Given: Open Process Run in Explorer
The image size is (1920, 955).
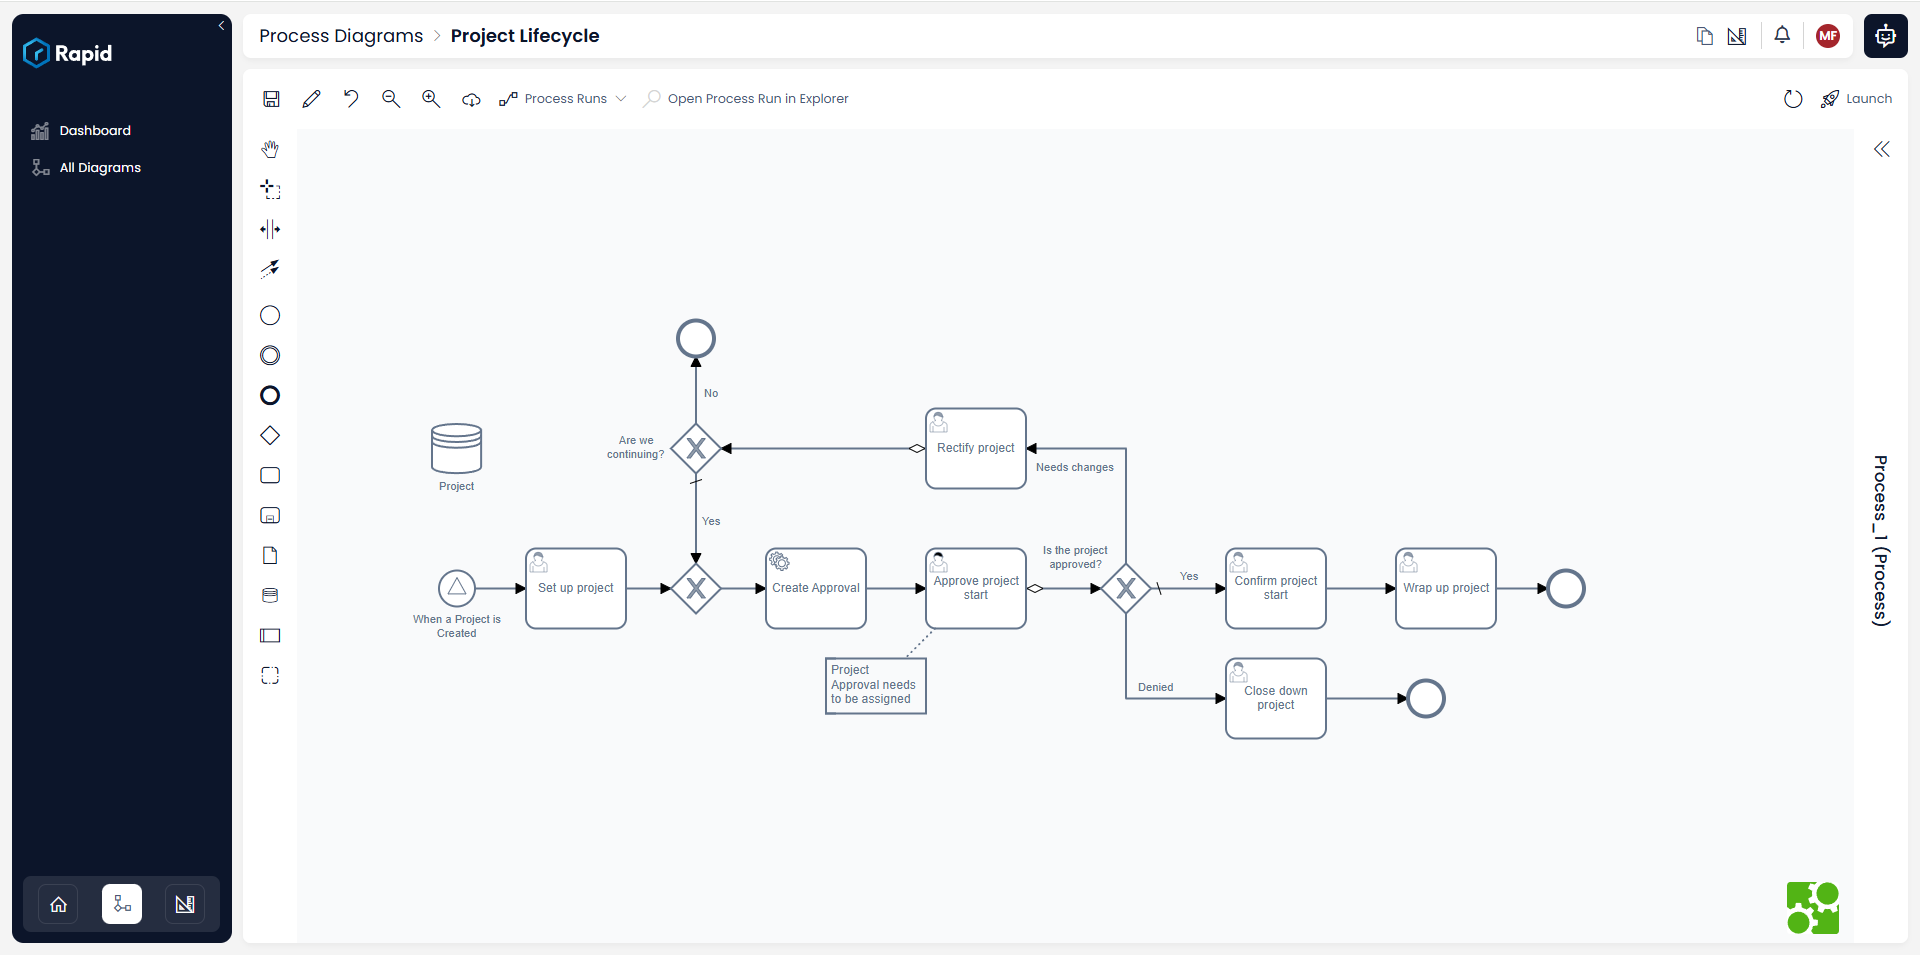Looking at the screenshot, I should click(x=746, y=99).
